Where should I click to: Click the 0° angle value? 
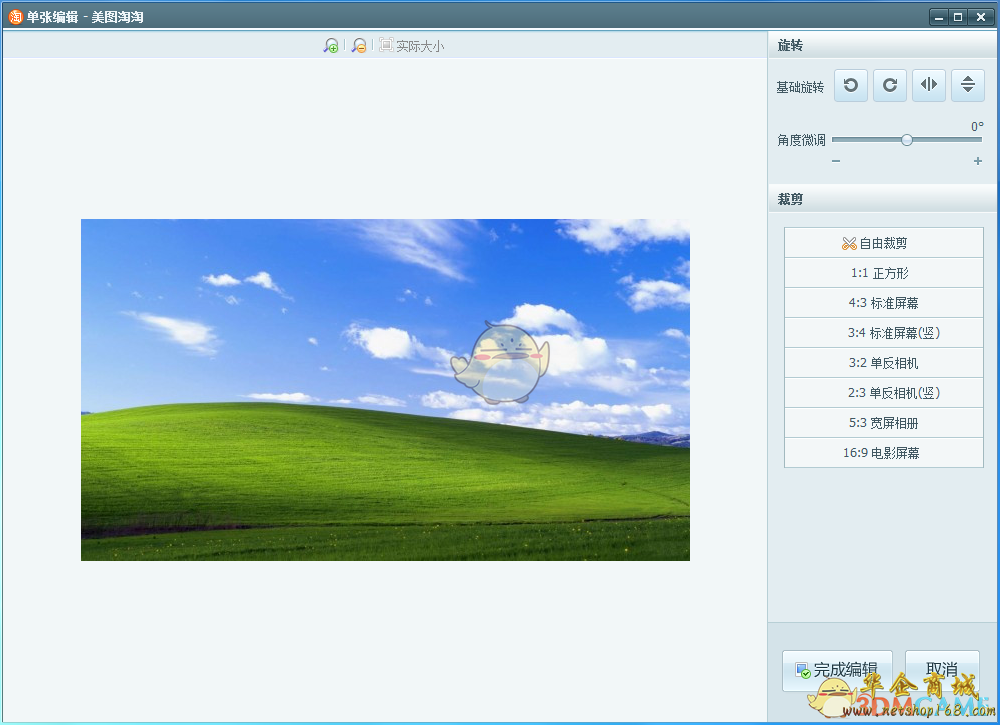pyautogui.click(x=977, y=126)
